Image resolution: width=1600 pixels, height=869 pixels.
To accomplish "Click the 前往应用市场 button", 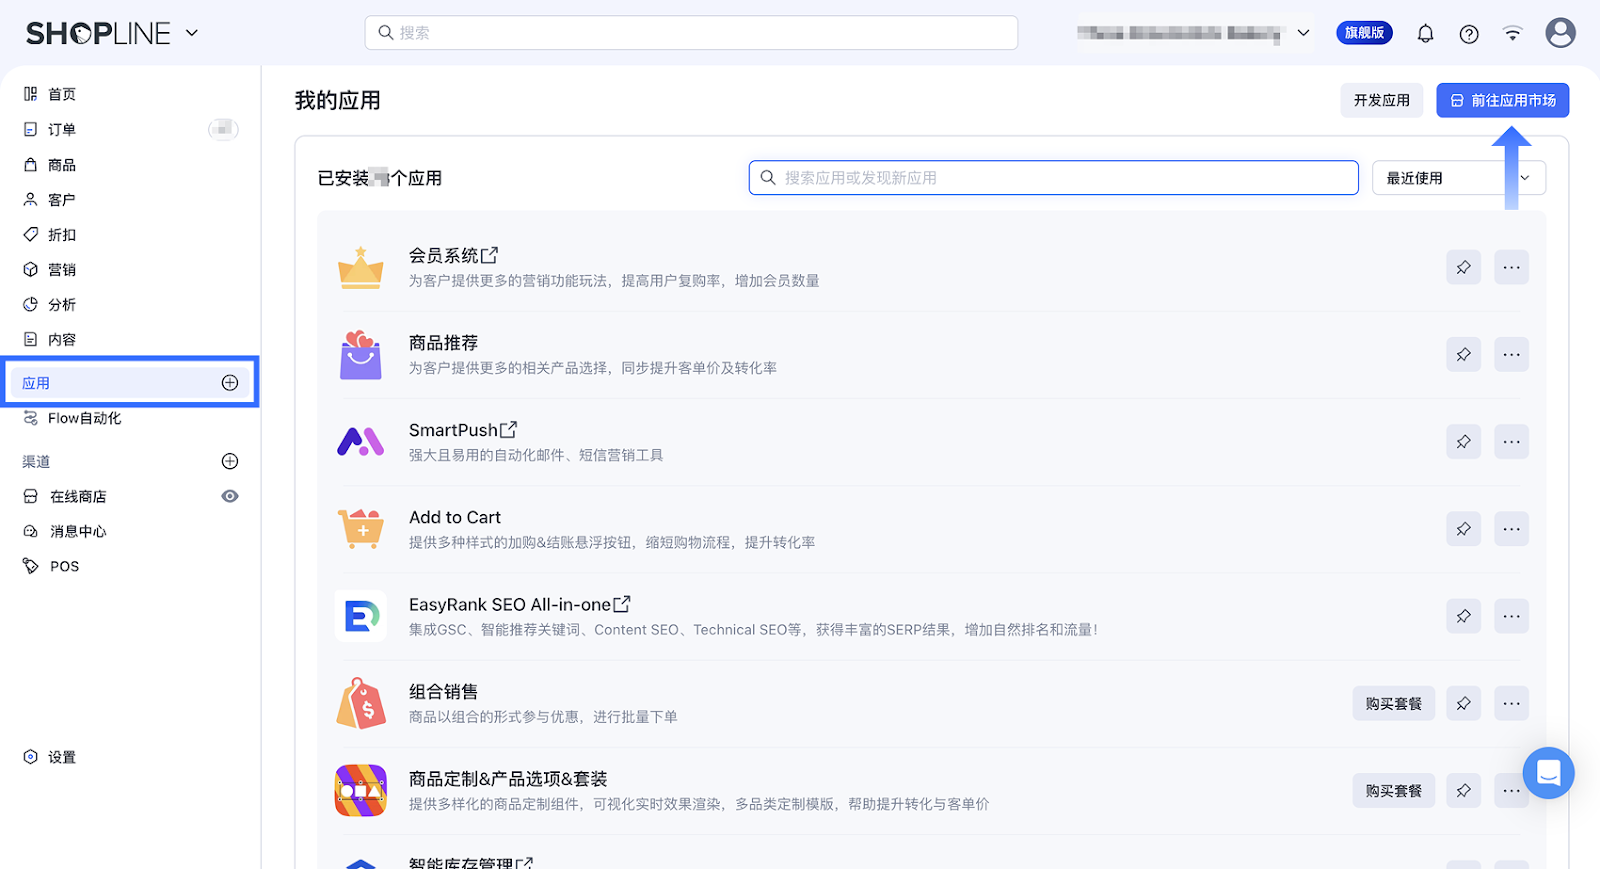I will [x=1503, y=100].
